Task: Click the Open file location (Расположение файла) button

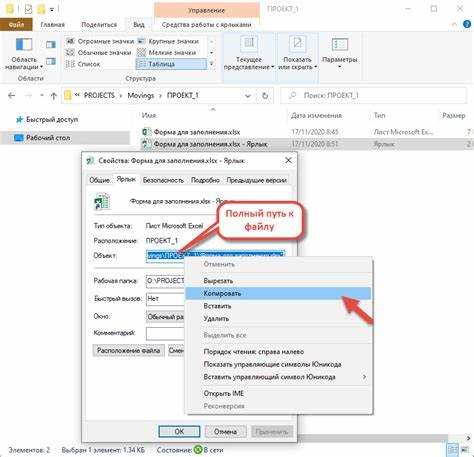Action: [128, 351]
